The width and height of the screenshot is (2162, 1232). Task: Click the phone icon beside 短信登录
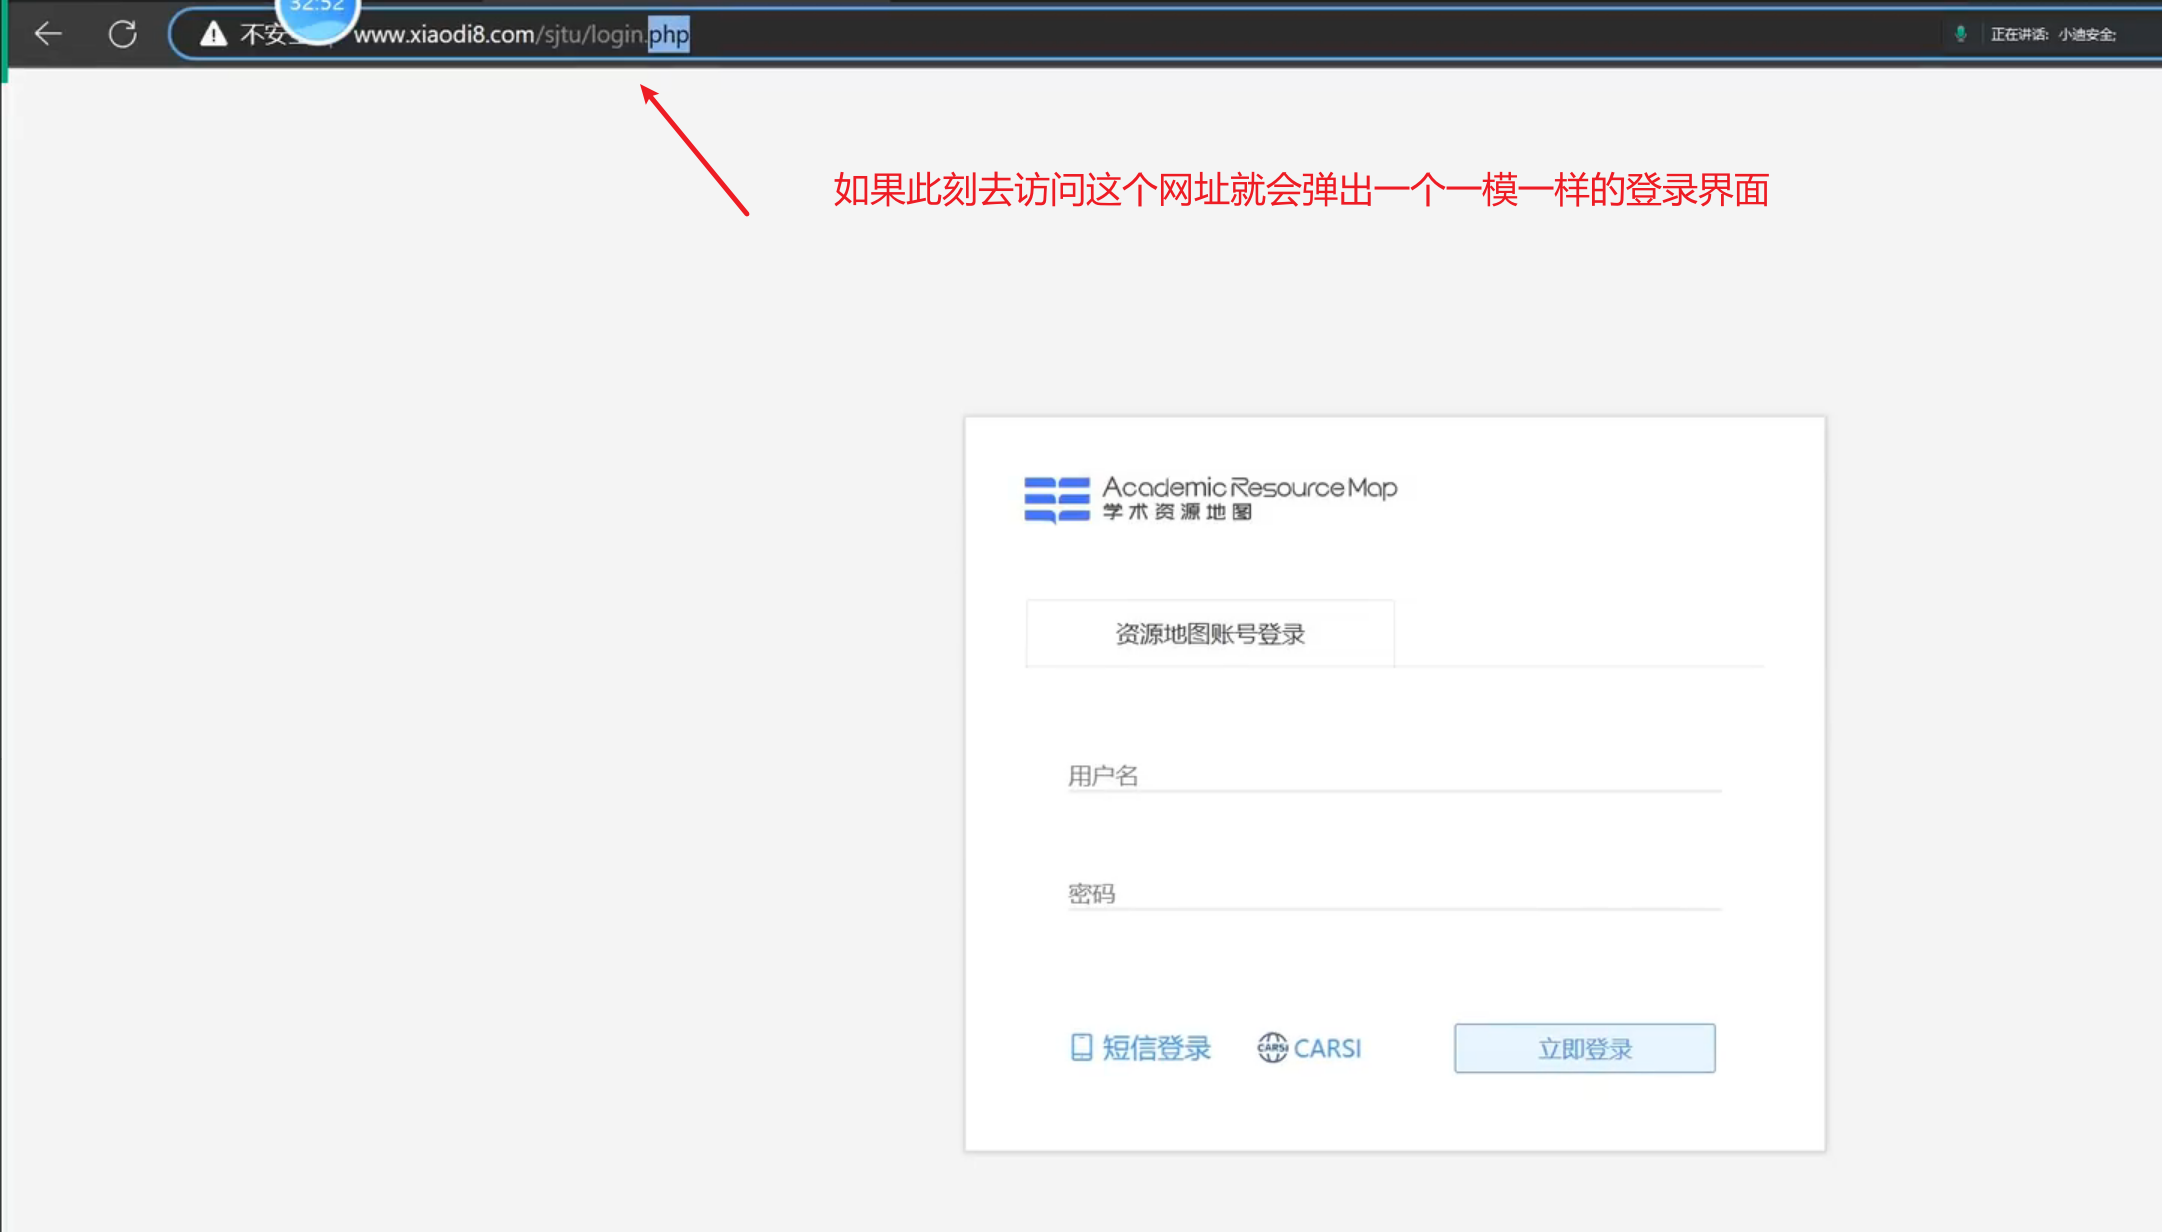click(1081, 1047)
